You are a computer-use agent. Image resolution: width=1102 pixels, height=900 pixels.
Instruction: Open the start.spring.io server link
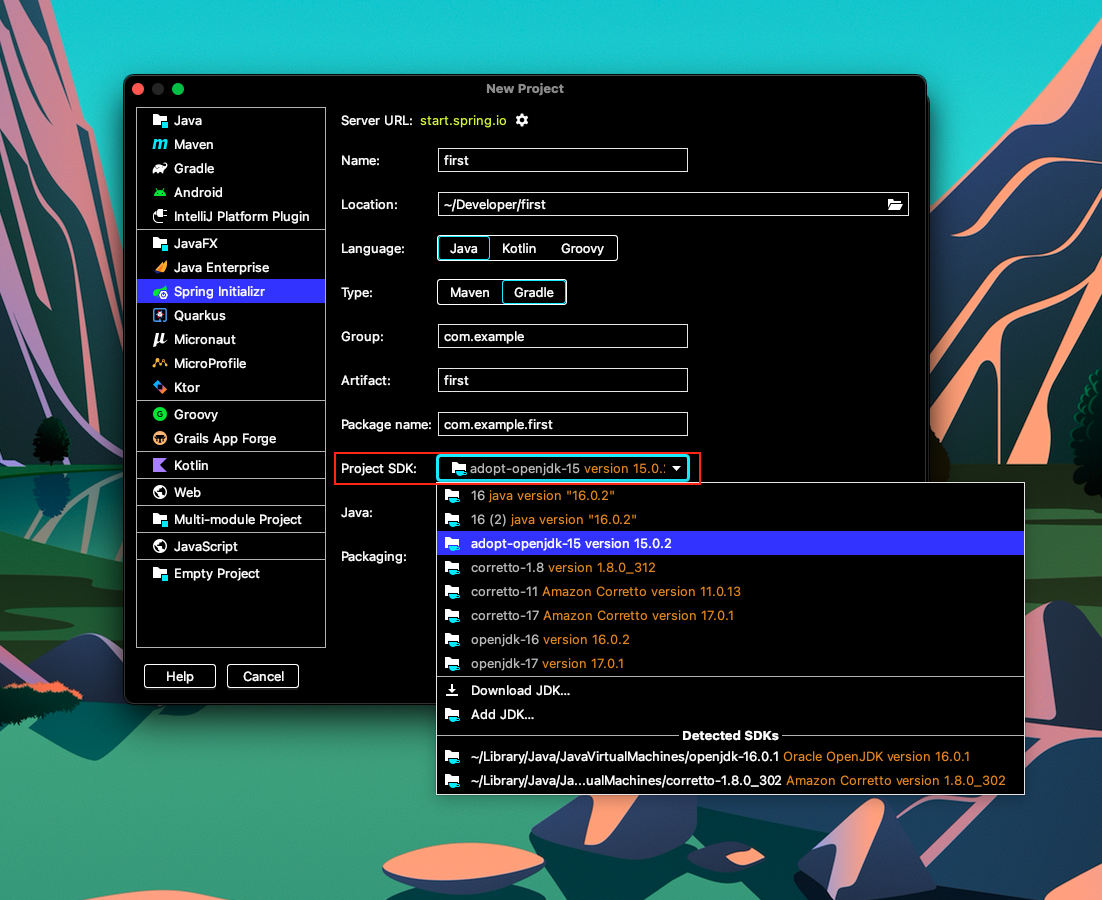tap(463, 120)
